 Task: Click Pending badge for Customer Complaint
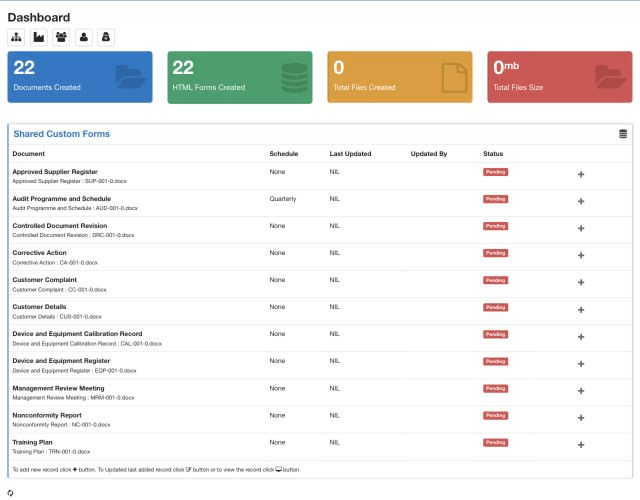496,280
